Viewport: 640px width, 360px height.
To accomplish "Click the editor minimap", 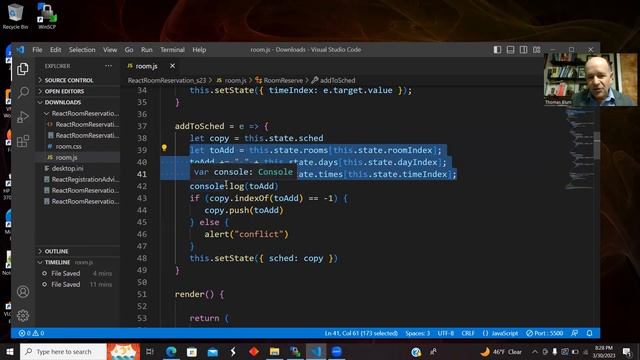I will click(x=580, y=149).
